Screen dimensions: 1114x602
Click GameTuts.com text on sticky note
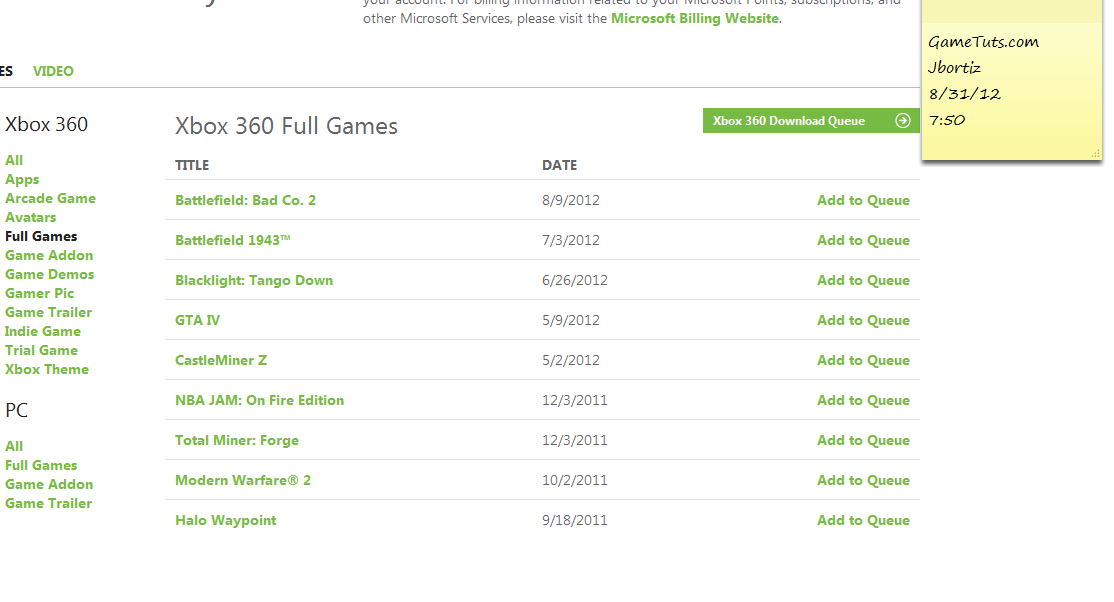point(983,42)
